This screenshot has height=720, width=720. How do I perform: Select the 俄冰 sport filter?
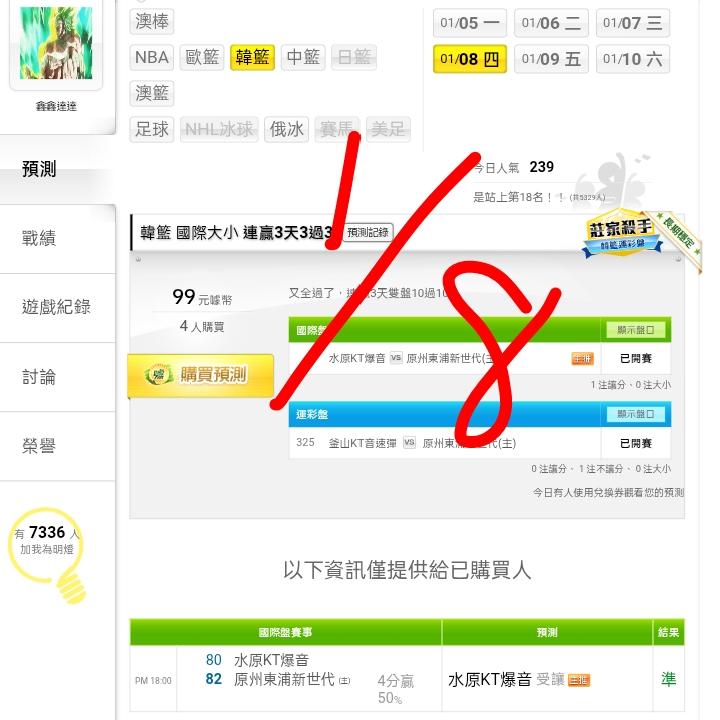tap(287, 129)
